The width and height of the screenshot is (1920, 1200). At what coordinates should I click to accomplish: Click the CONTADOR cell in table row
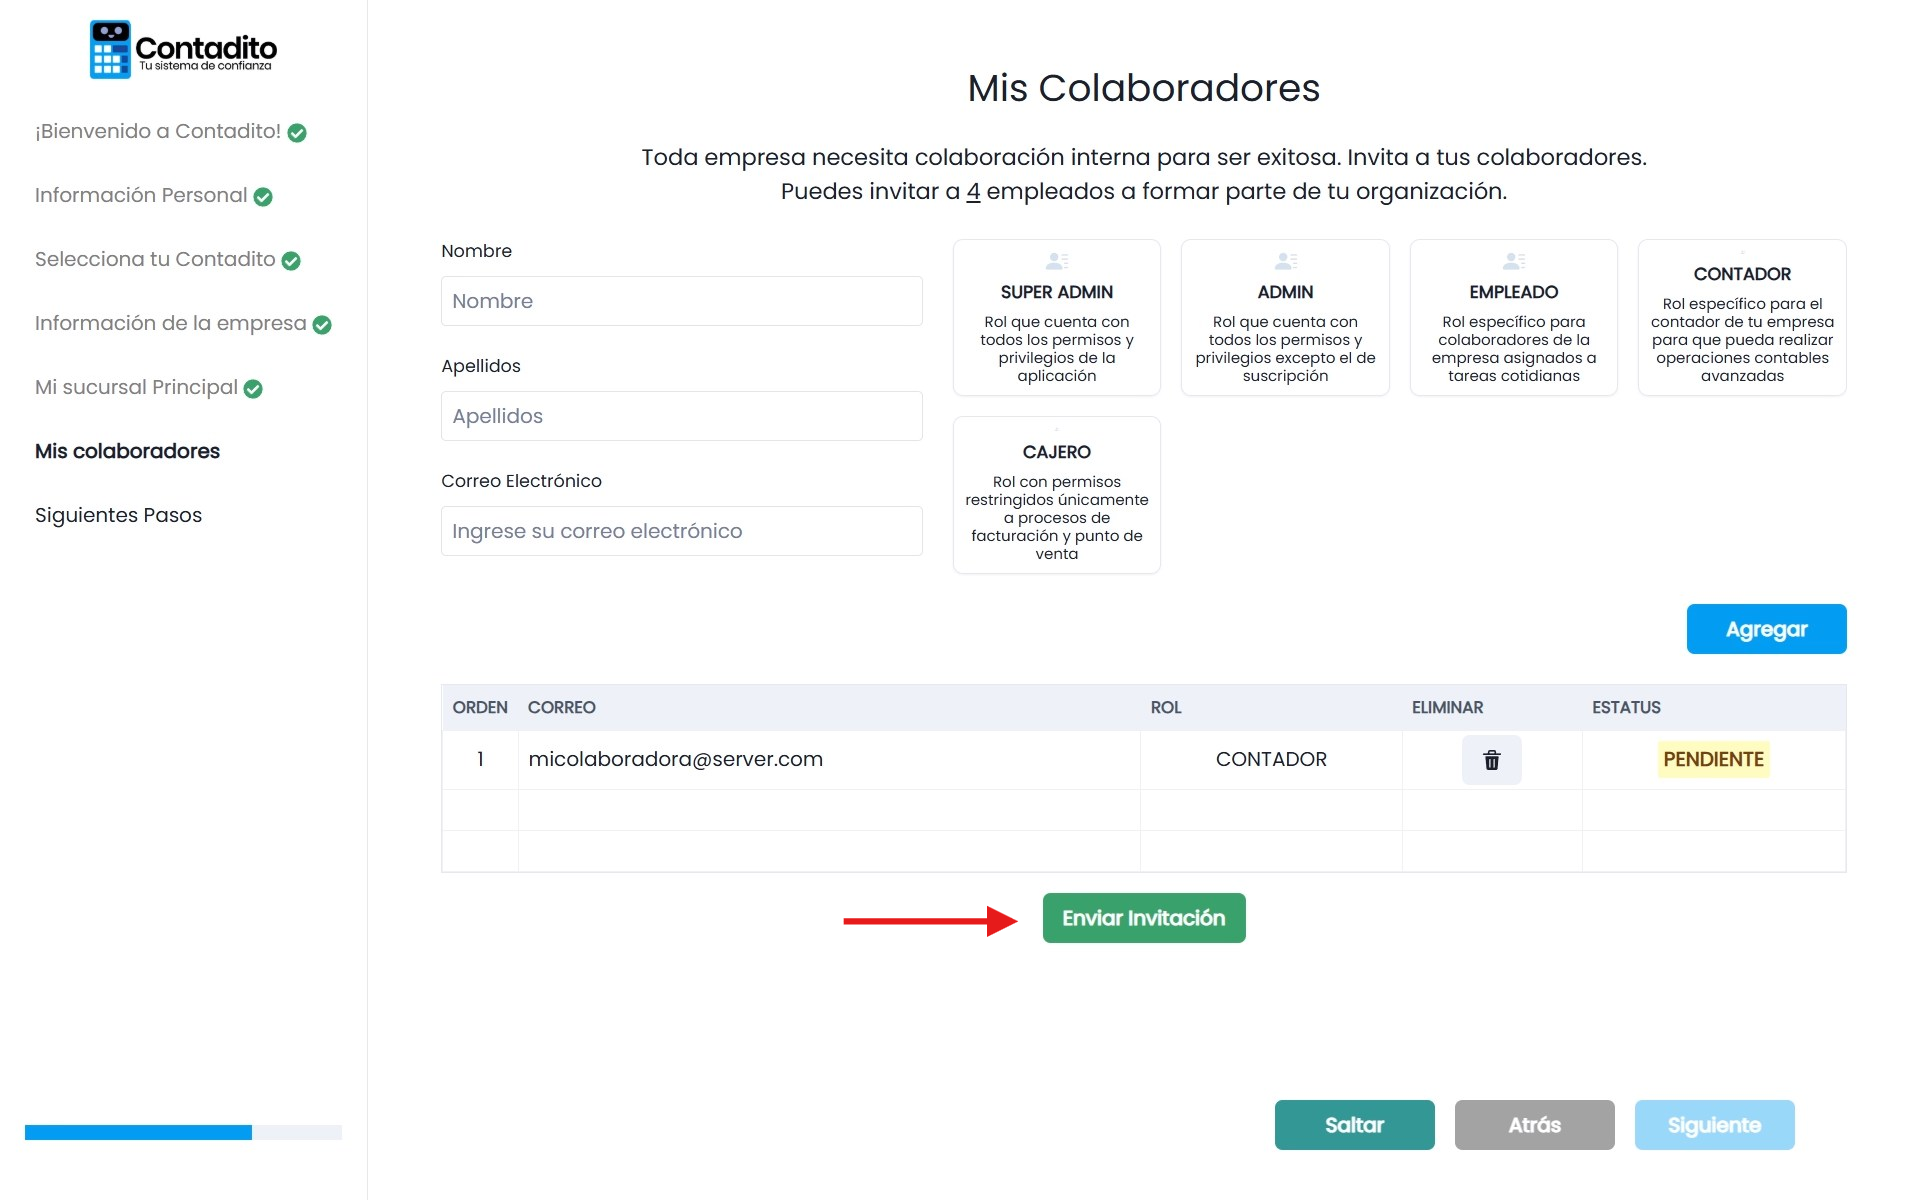coord(1271,759)
